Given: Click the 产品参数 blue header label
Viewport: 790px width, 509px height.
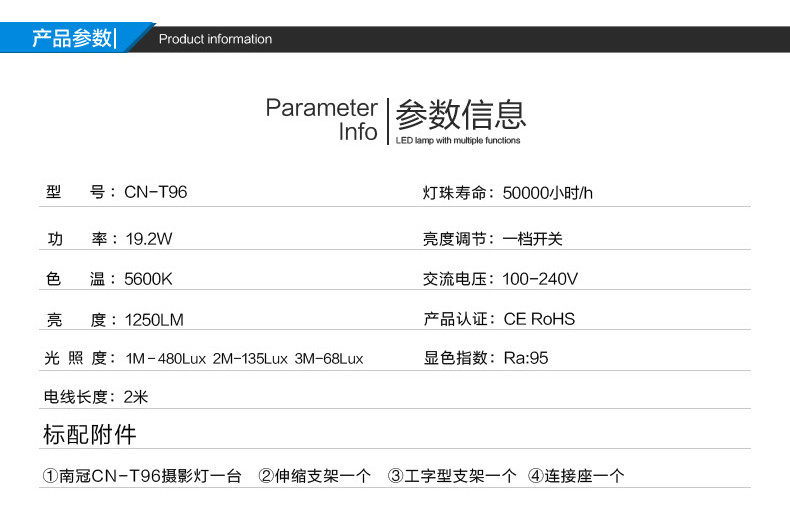Looking at the screenshot, I should 71,38.
